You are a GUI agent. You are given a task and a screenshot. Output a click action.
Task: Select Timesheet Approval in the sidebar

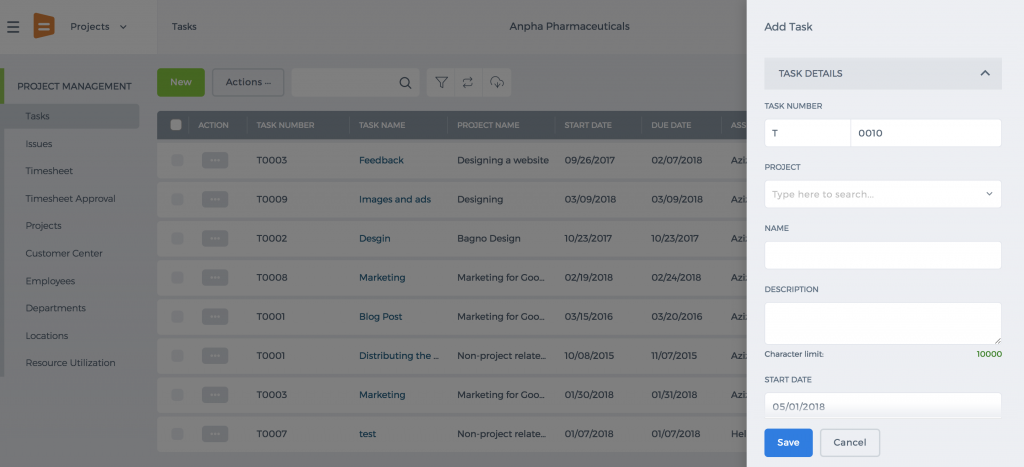click(x=71, y=199)
